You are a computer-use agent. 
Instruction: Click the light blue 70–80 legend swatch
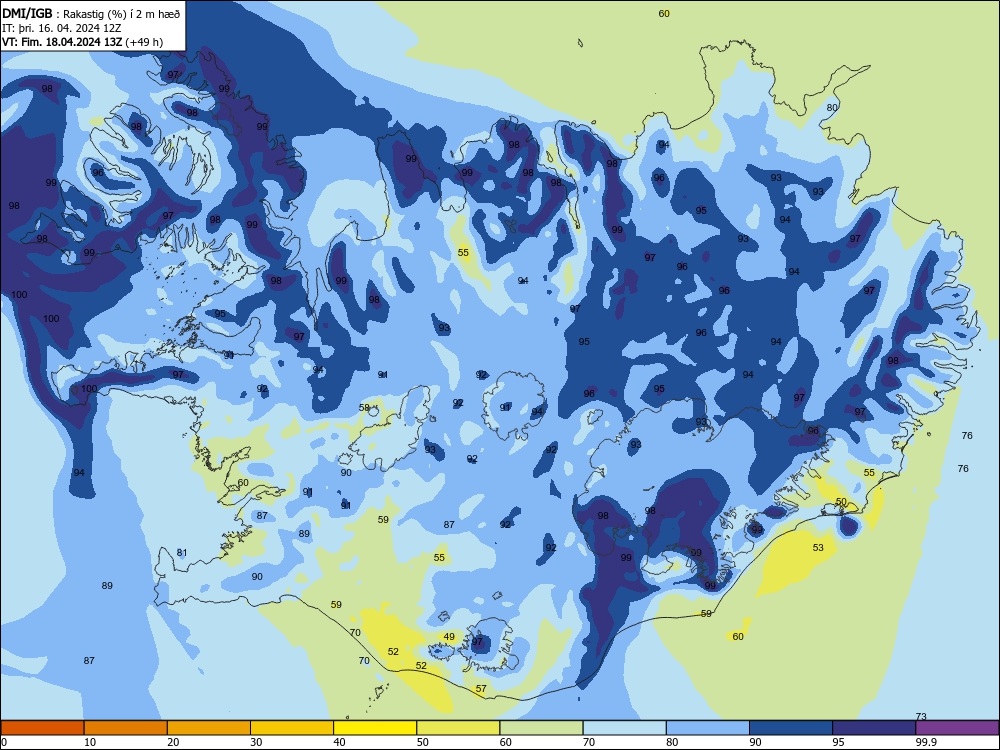624,728
